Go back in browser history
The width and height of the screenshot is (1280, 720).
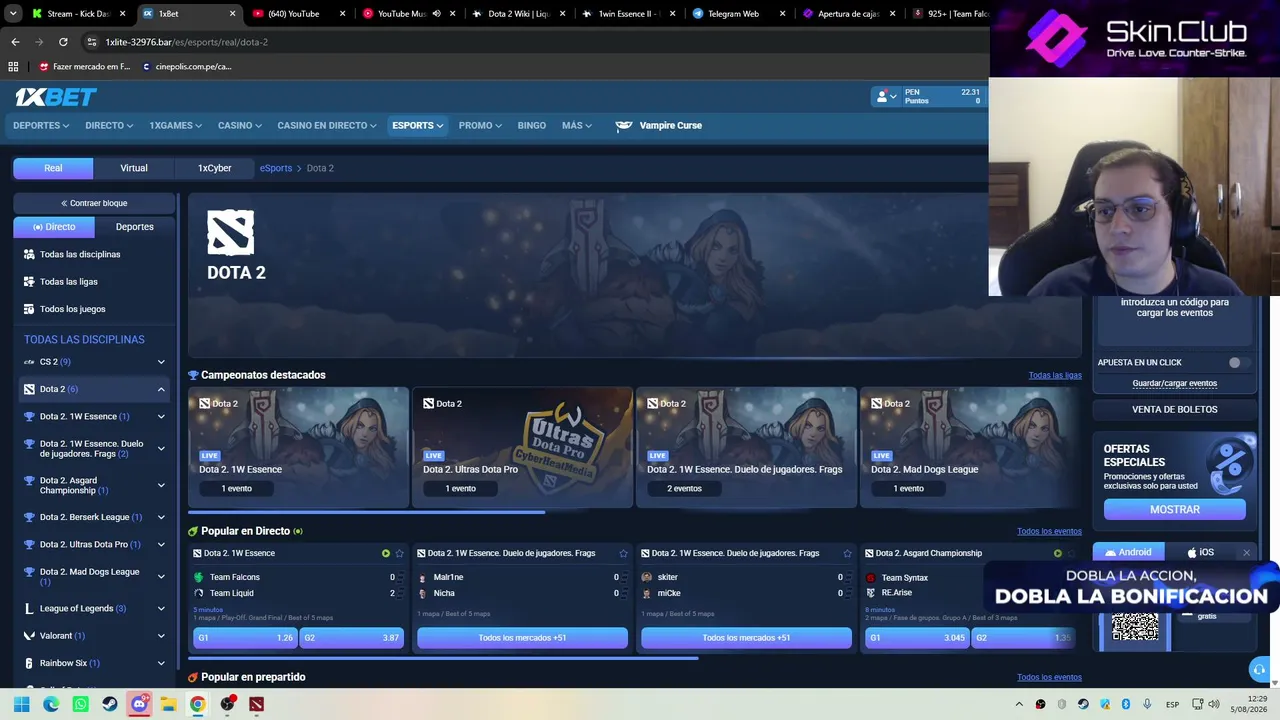point(15,42)
